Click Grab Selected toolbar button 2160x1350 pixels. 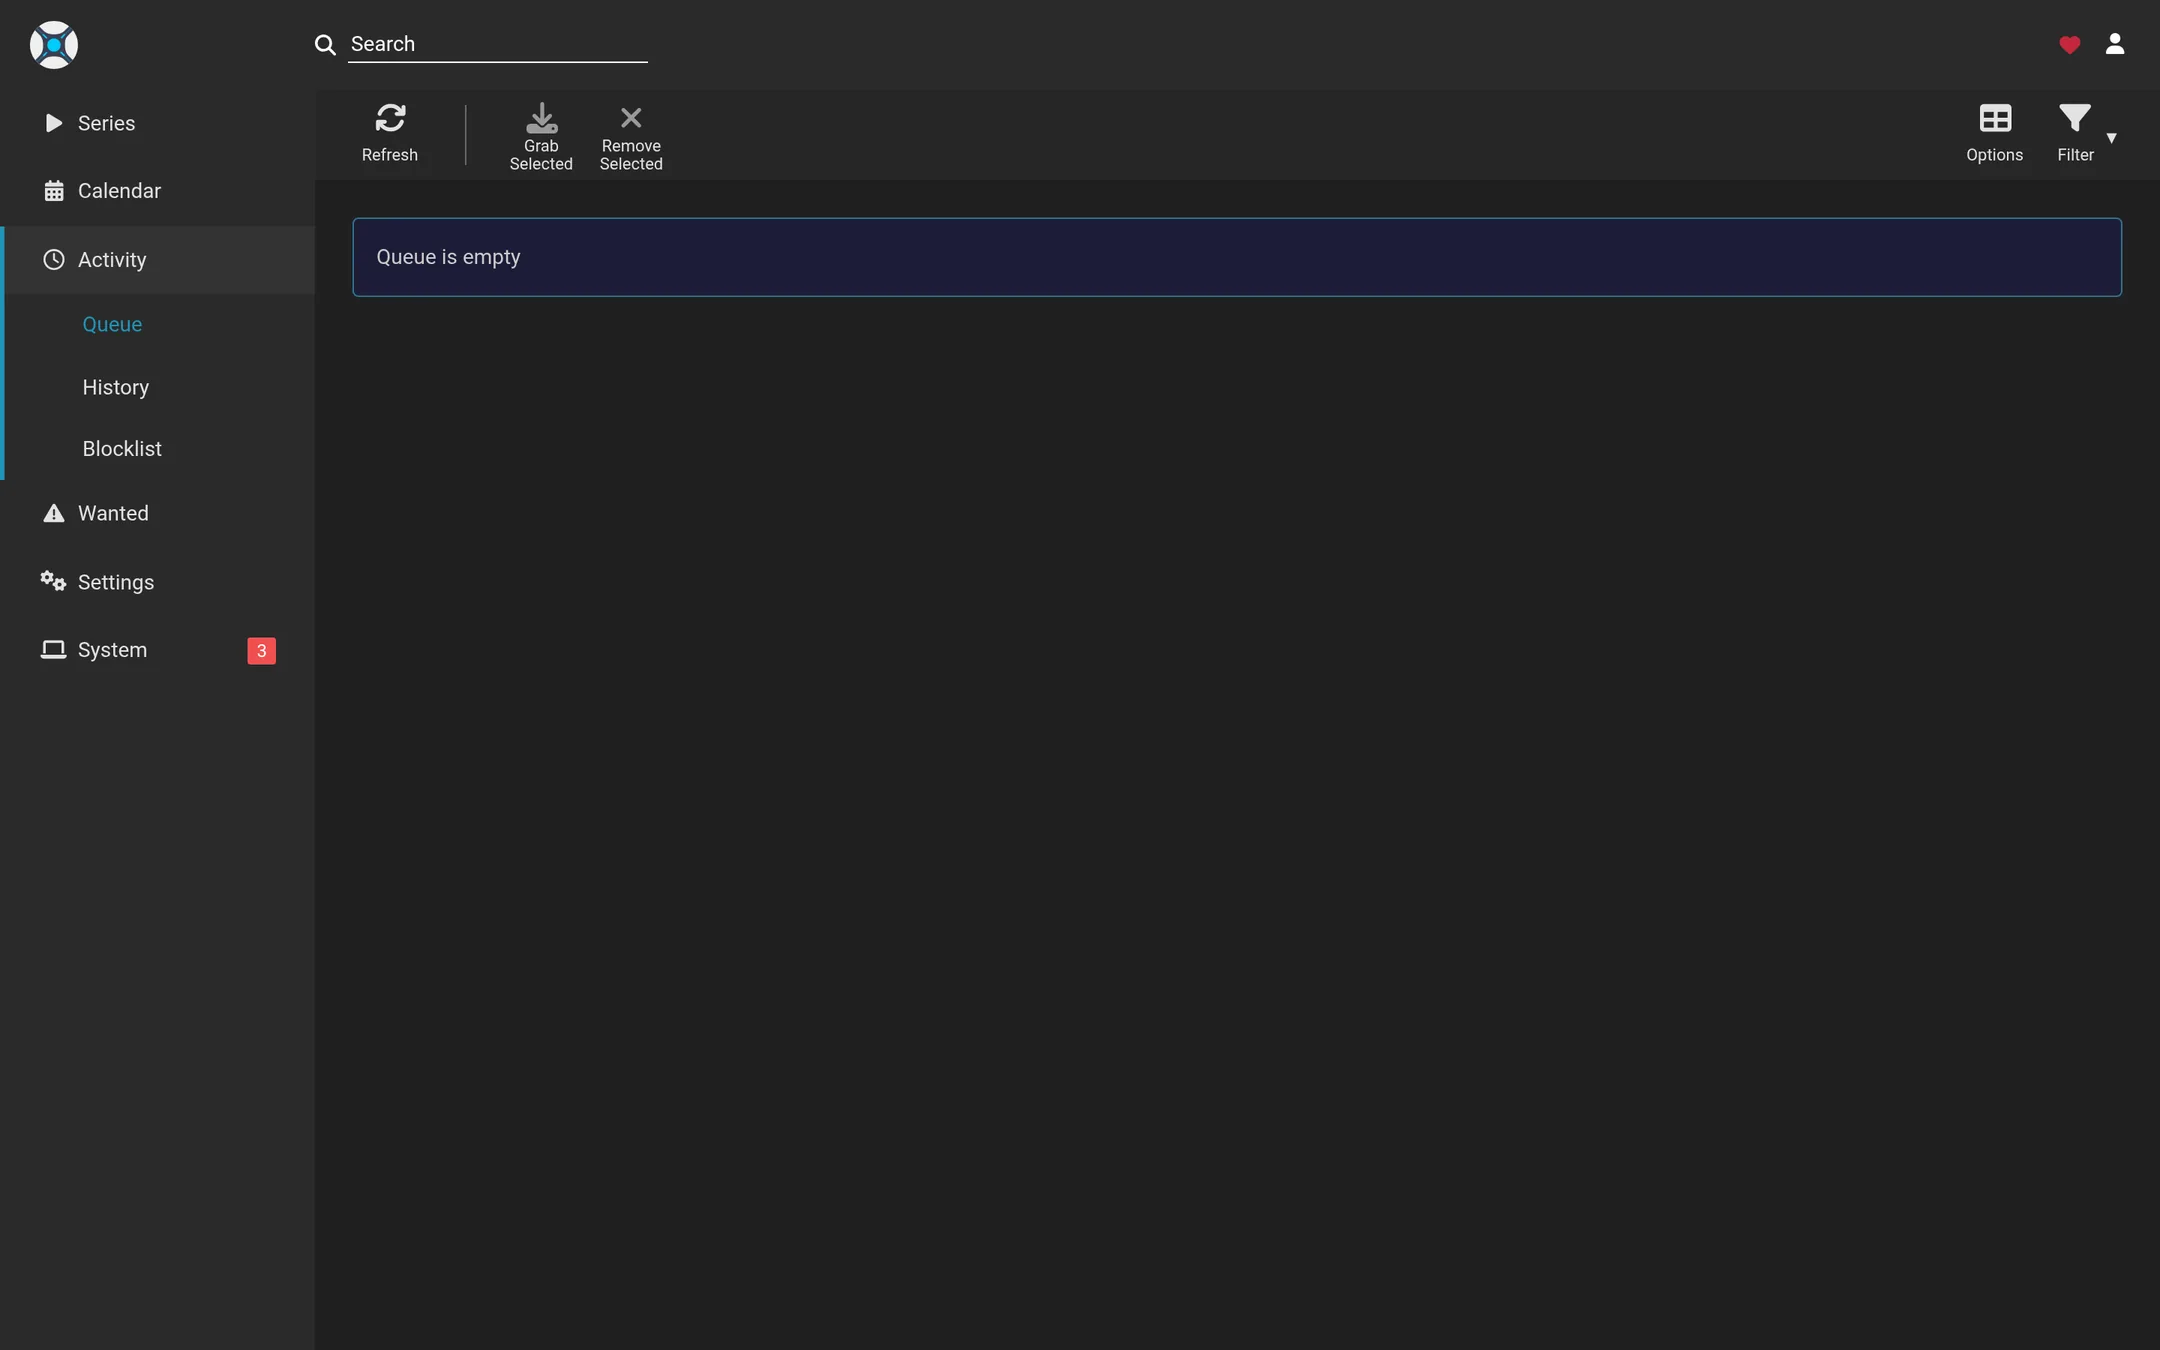click(541, 137)
